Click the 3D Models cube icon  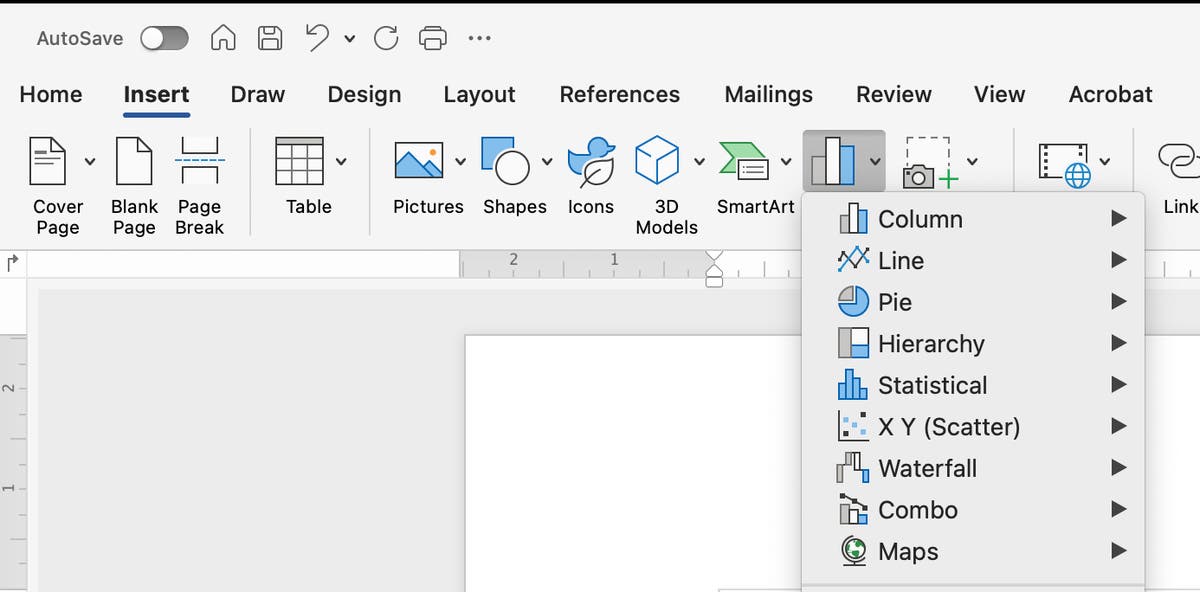(657, 160)
